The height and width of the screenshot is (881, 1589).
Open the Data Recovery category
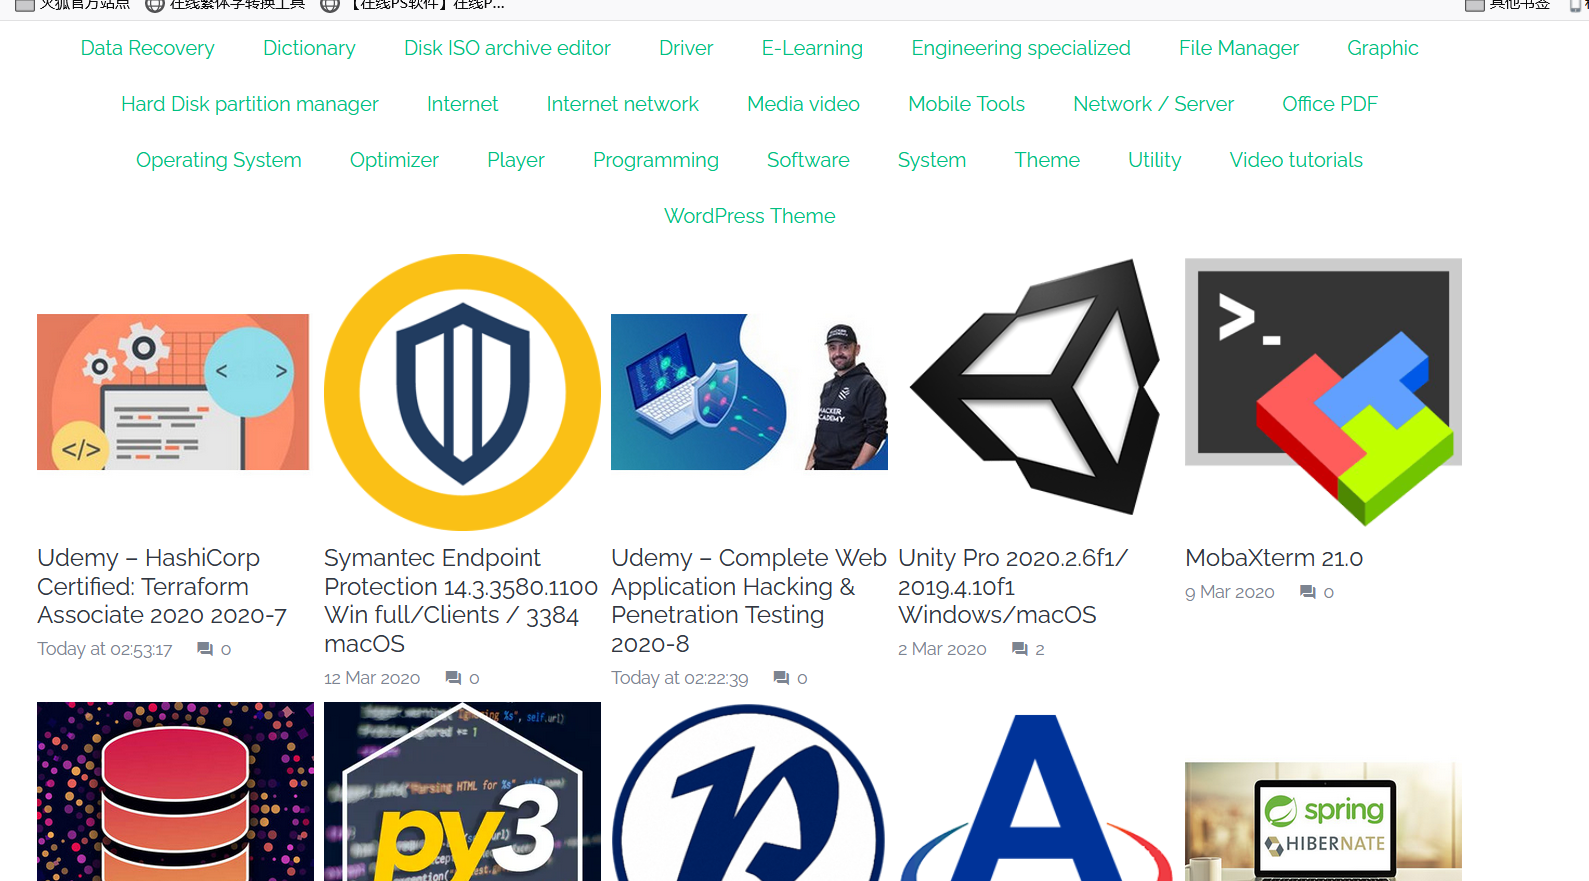click(x=147, y=48)
